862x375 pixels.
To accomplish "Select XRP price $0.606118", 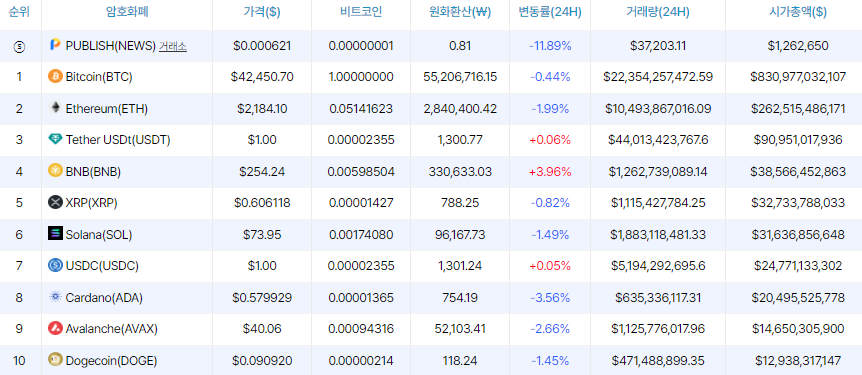I will 262,203.
